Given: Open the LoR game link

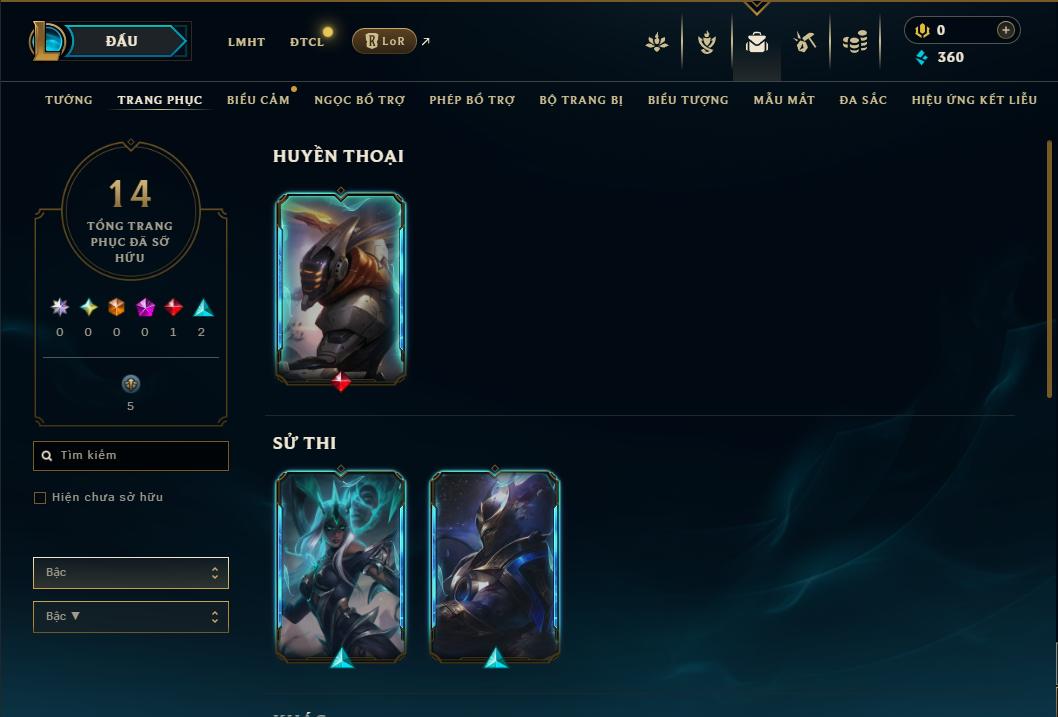Looking at the screenshot, I should pyautogui.click(x=384, y=41).
